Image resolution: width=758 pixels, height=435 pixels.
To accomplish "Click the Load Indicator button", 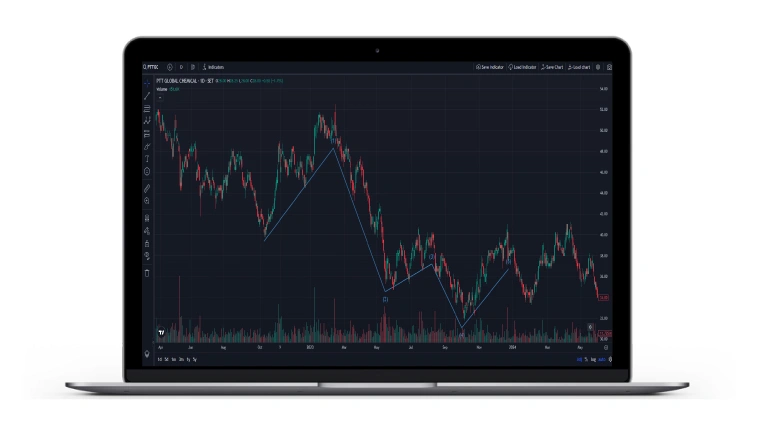I will pos(522,67).
